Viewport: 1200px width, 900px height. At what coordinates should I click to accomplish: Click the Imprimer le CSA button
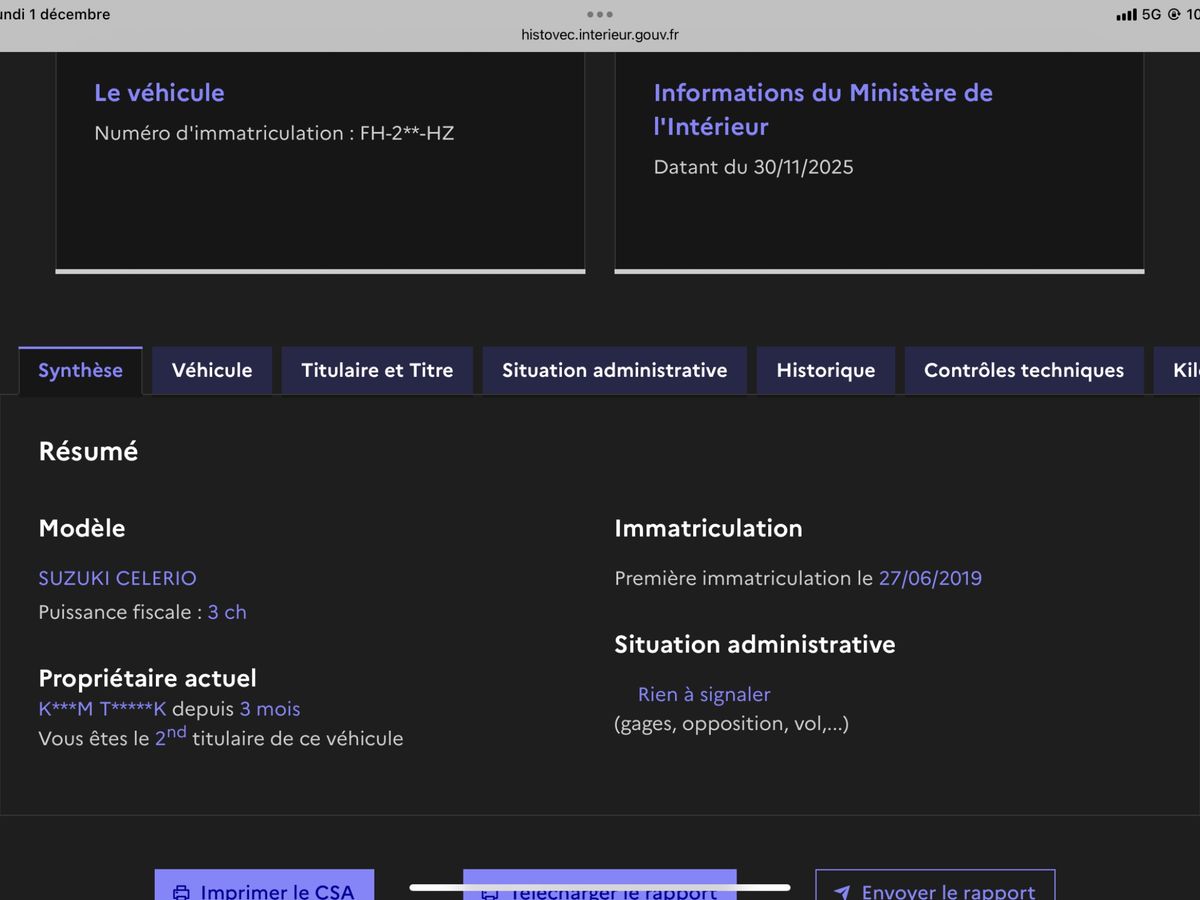tap(264, 885)
